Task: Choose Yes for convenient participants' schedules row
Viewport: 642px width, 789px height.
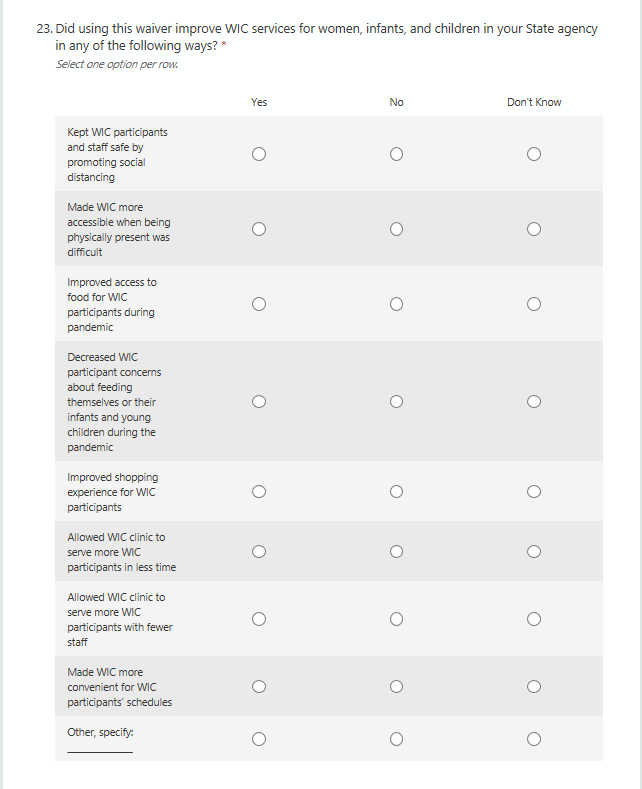Action: (x=259, y=687)
